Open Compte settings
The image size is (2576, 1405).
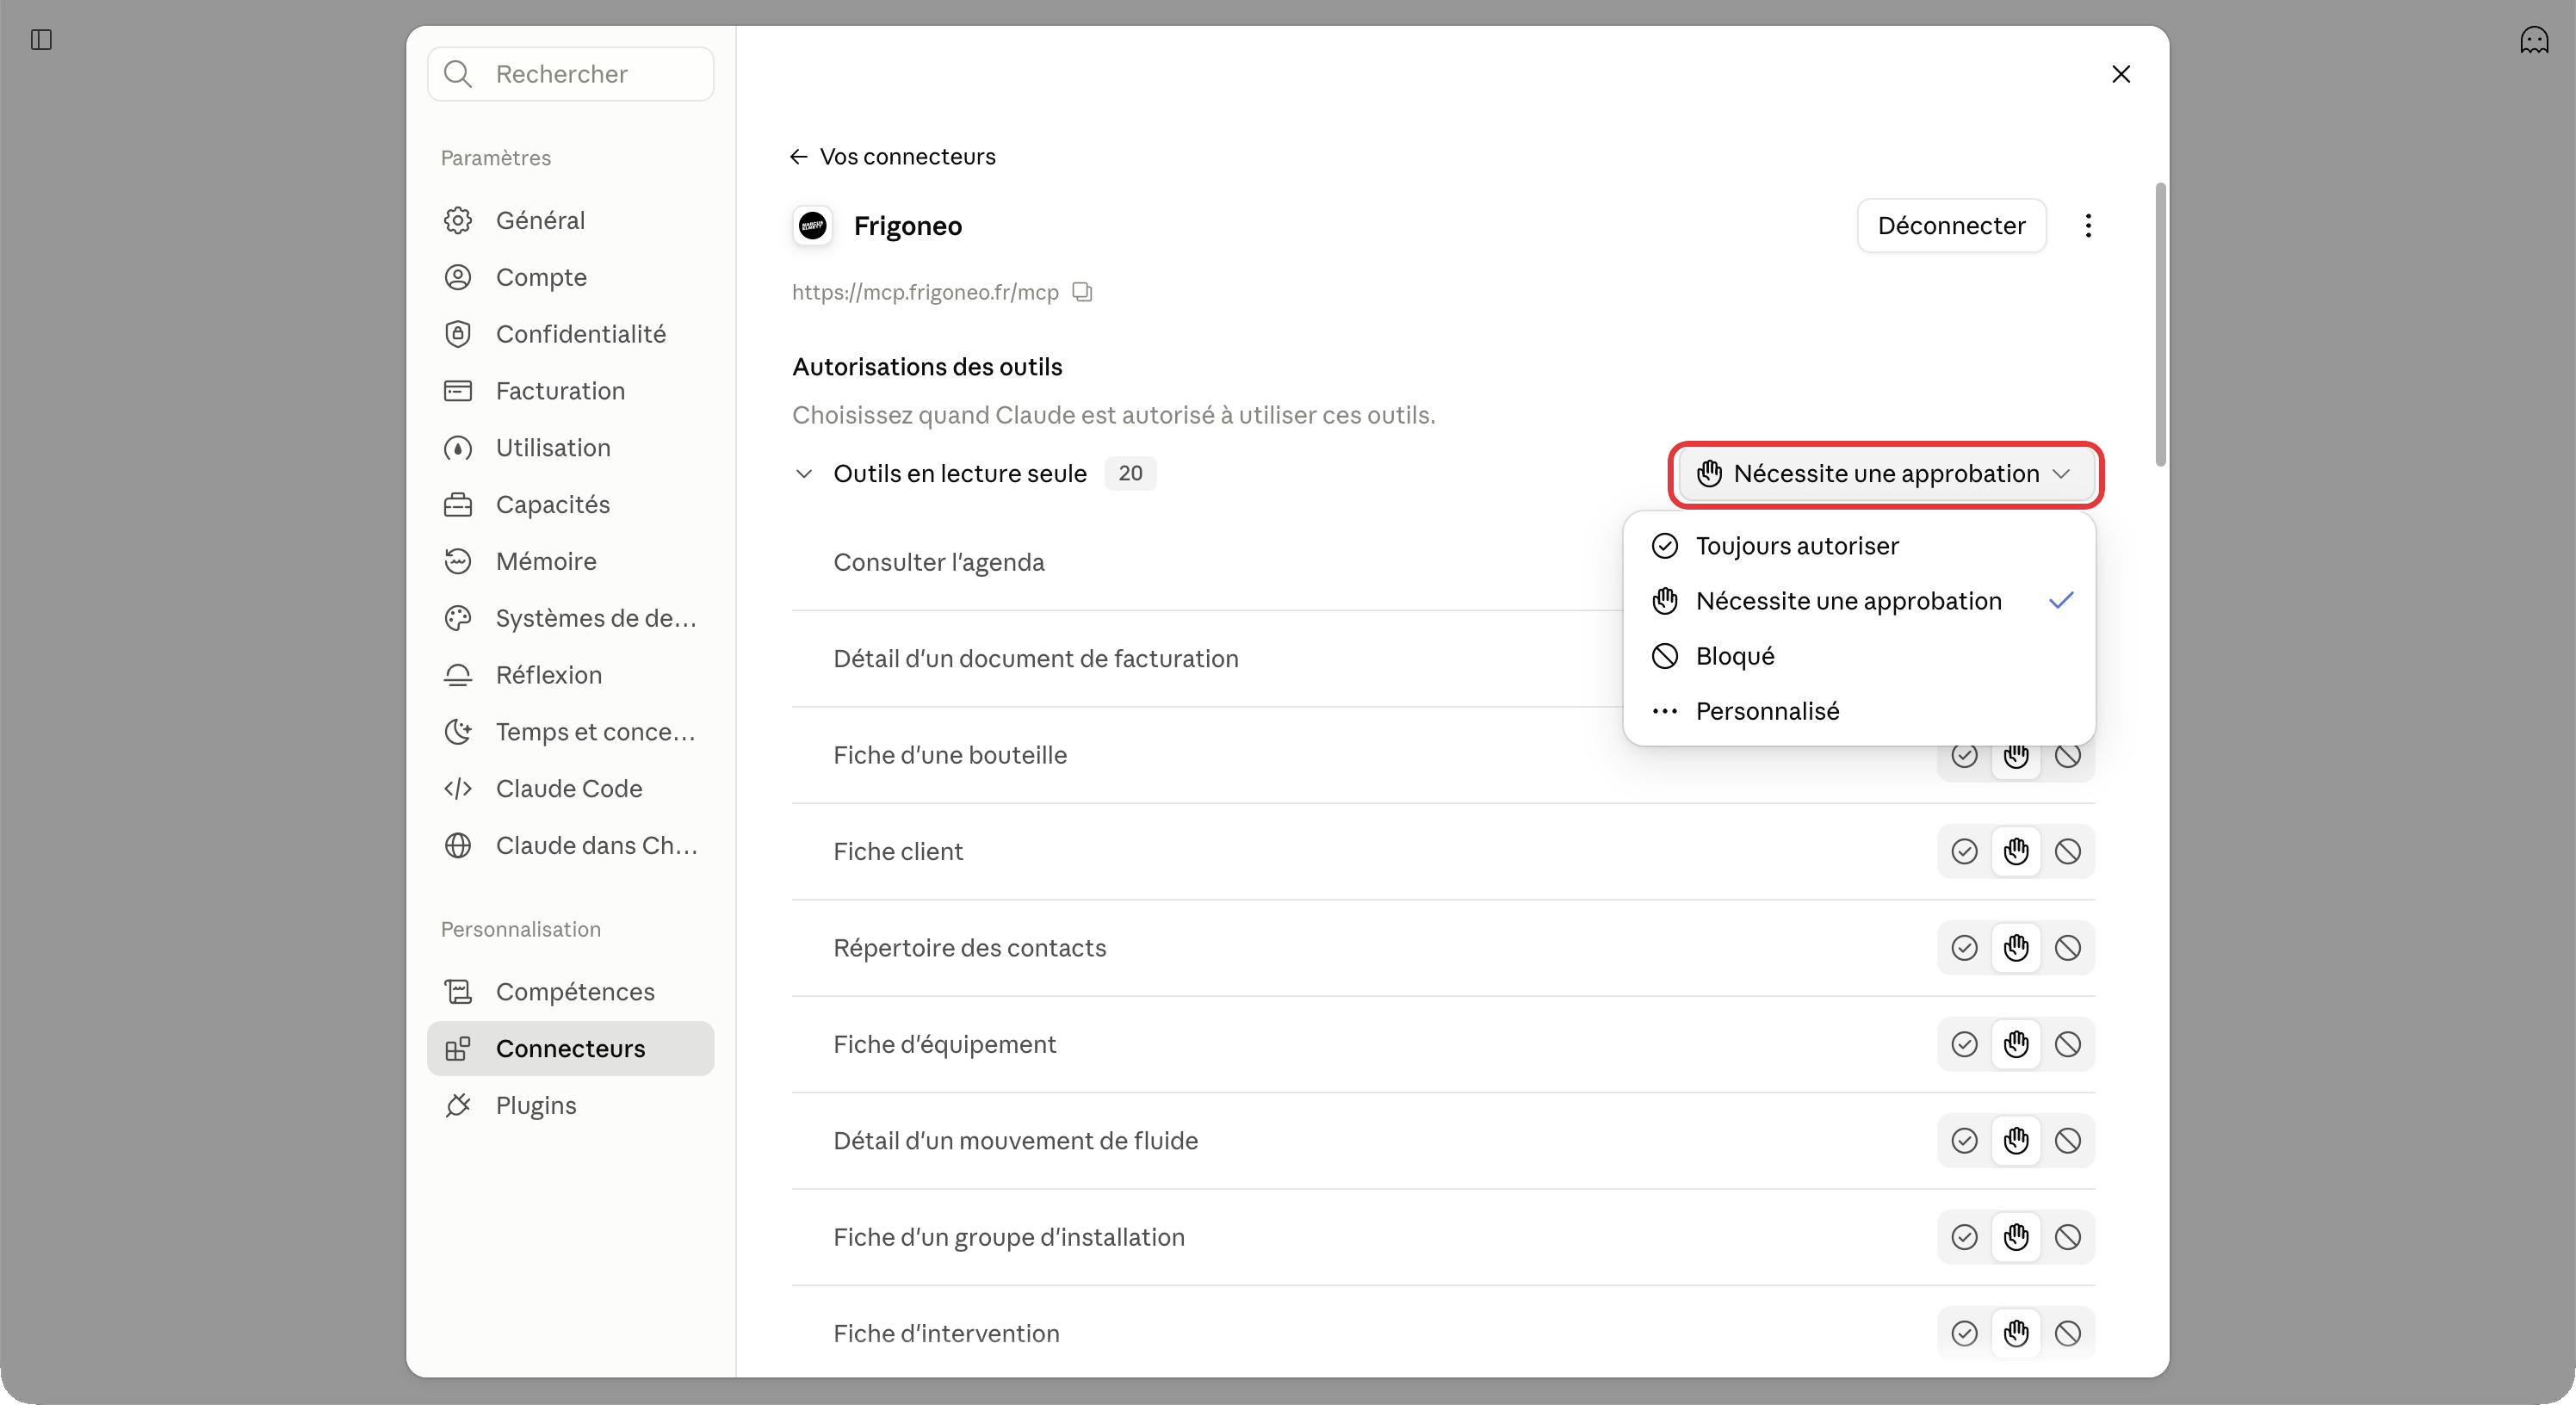571,277
